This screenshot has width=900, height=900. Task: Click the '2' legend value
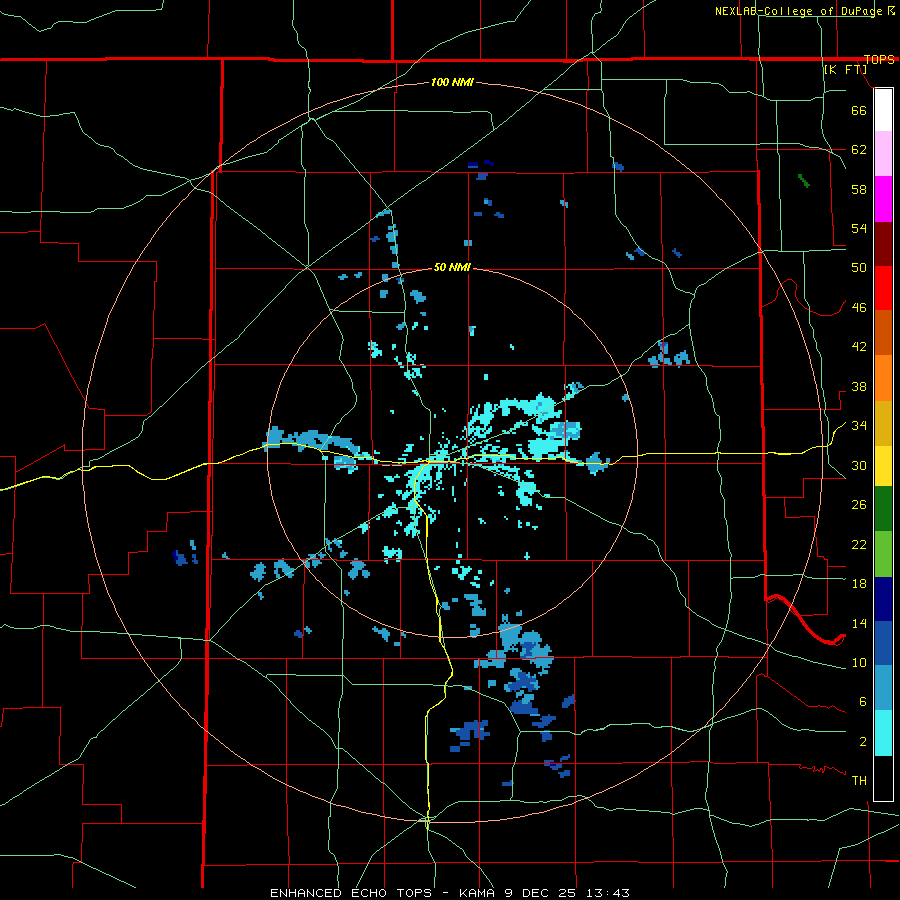click(862, 742)
